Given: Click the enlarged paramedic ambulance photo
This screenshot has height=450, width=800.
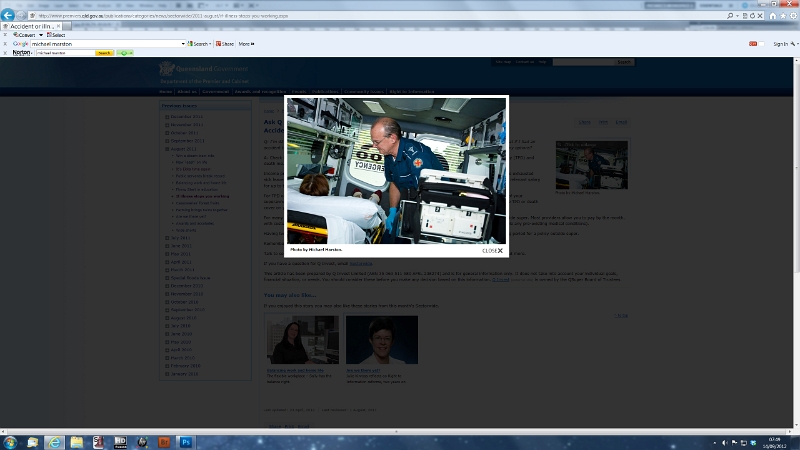Looking at the screenshot, I should pyautogui.click(x=396, y=171).
